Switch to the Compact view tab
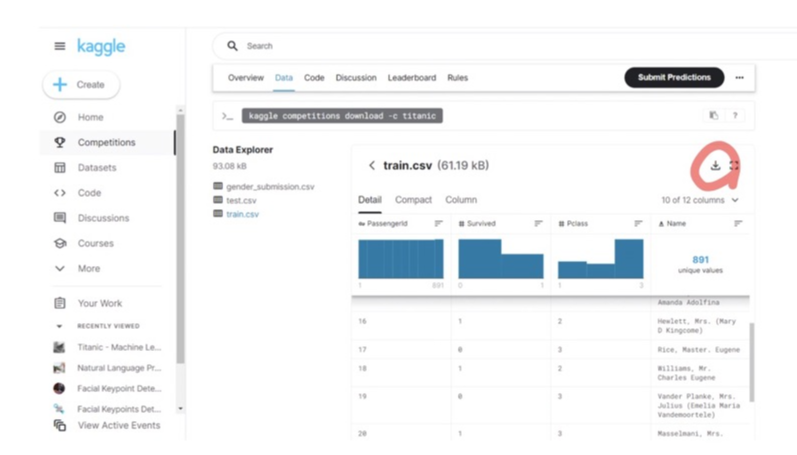 (413, 200)
